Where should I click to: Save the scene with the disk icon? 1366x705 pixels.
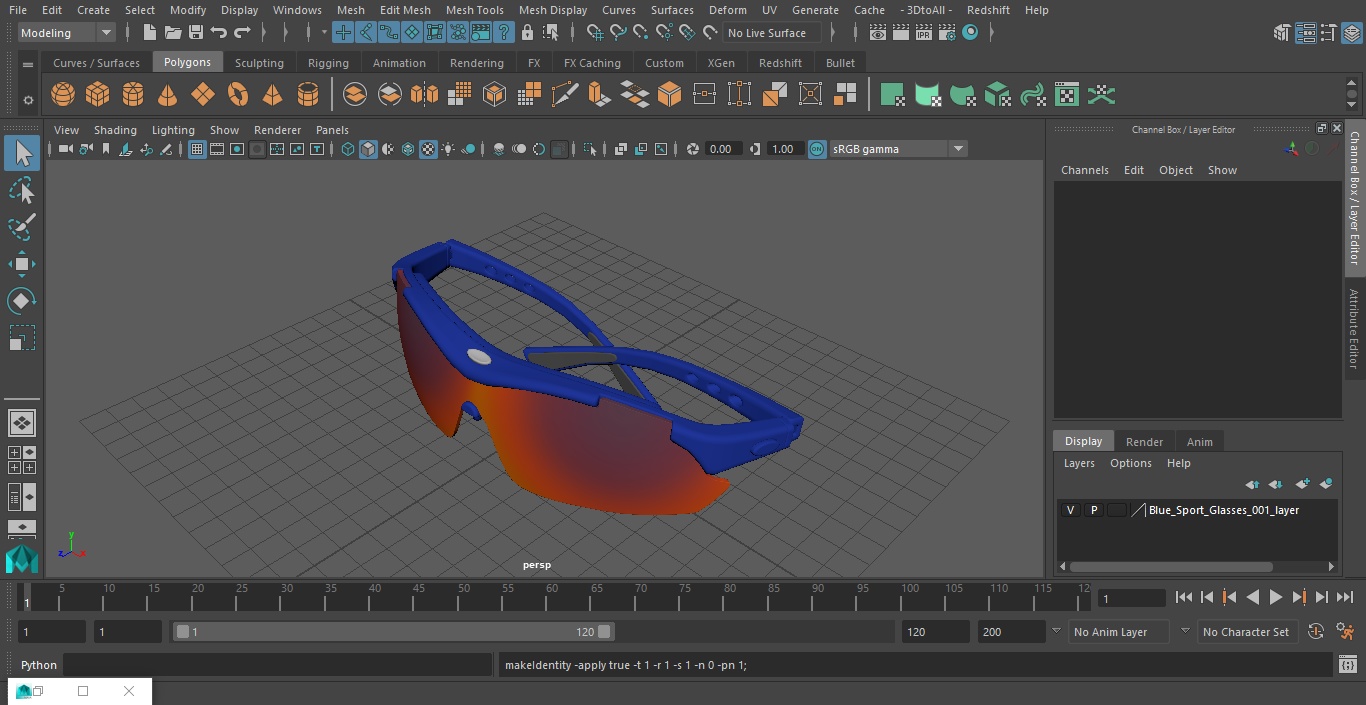click(x=196, y=33)
